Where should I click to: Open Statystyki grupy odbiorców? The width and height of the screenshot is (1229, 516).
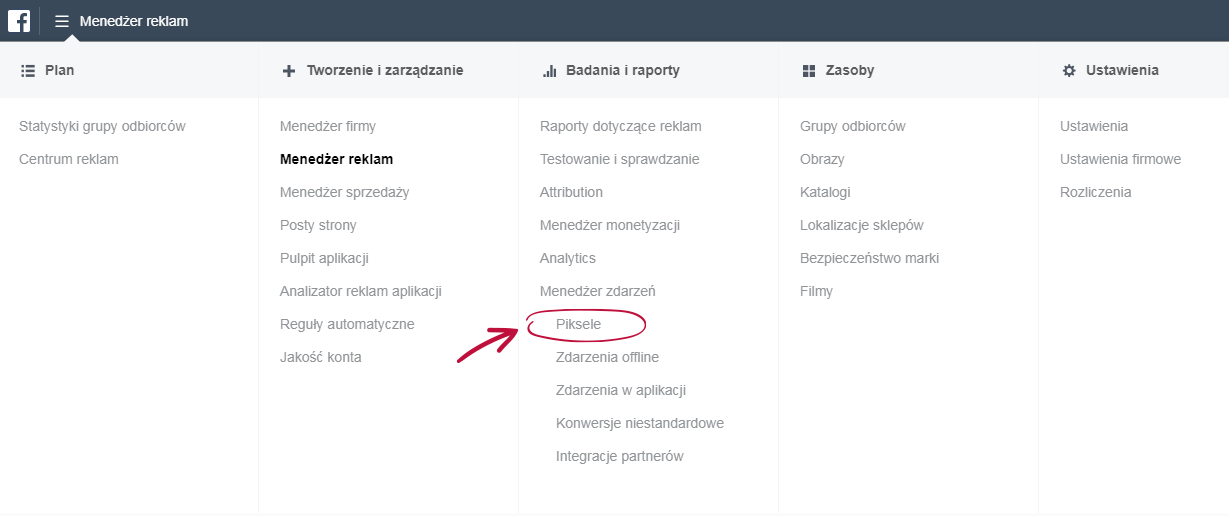102,126
